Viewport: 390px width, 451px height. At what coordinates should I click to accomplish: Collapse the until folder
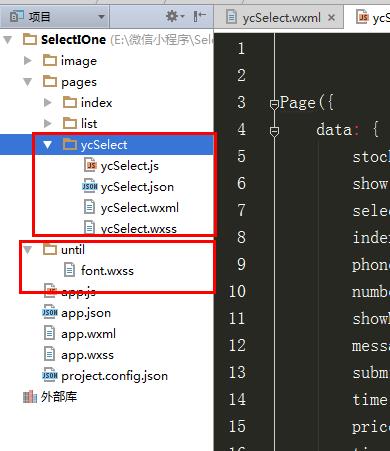(28, 250)
